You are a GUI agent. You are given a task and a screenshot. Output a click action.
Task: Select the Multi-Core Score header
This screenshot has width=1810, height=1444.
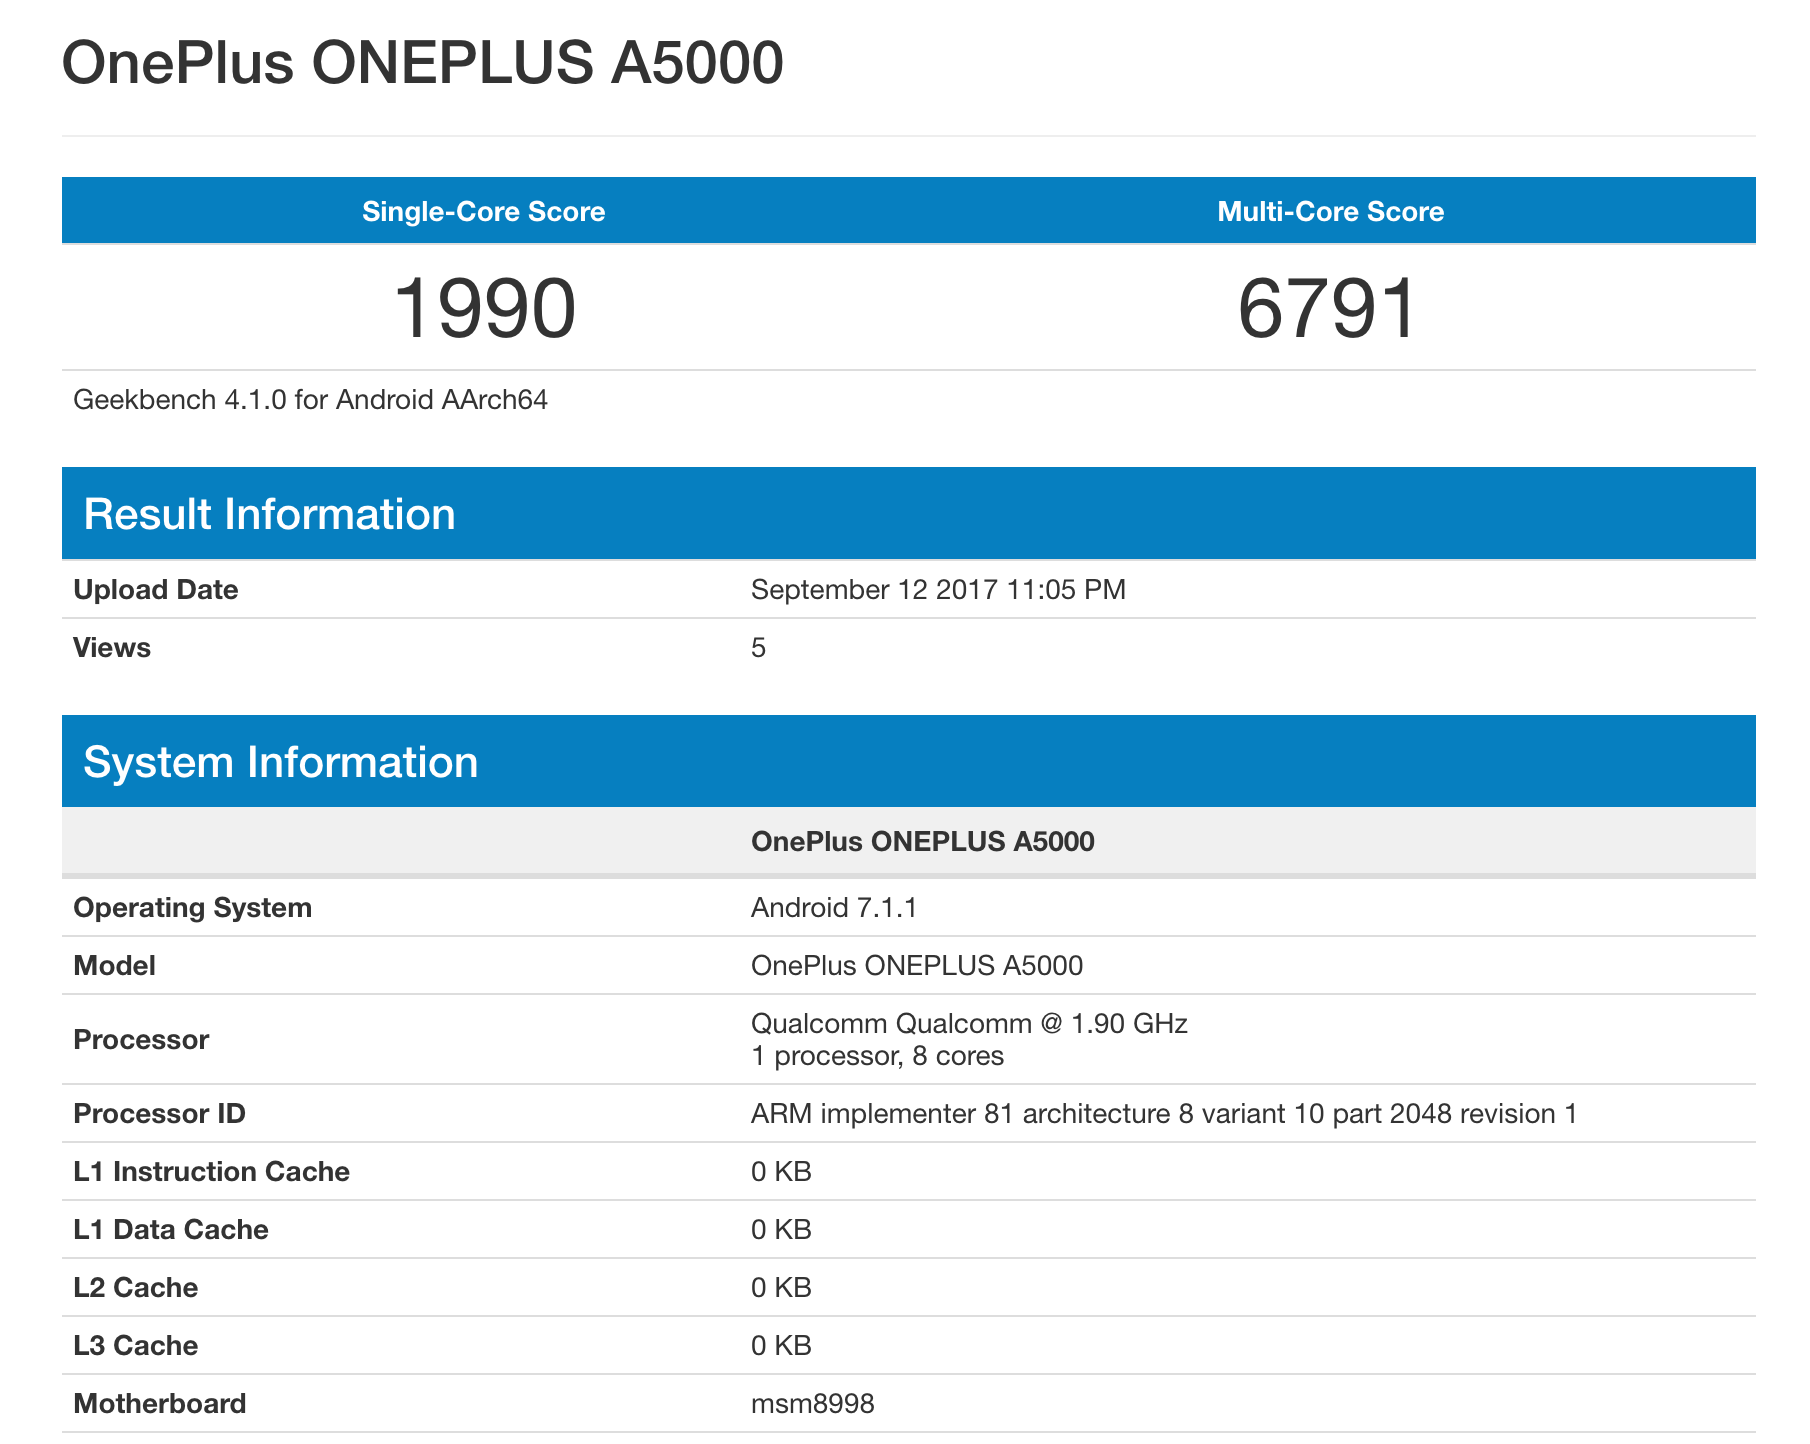pos(1331,211)
